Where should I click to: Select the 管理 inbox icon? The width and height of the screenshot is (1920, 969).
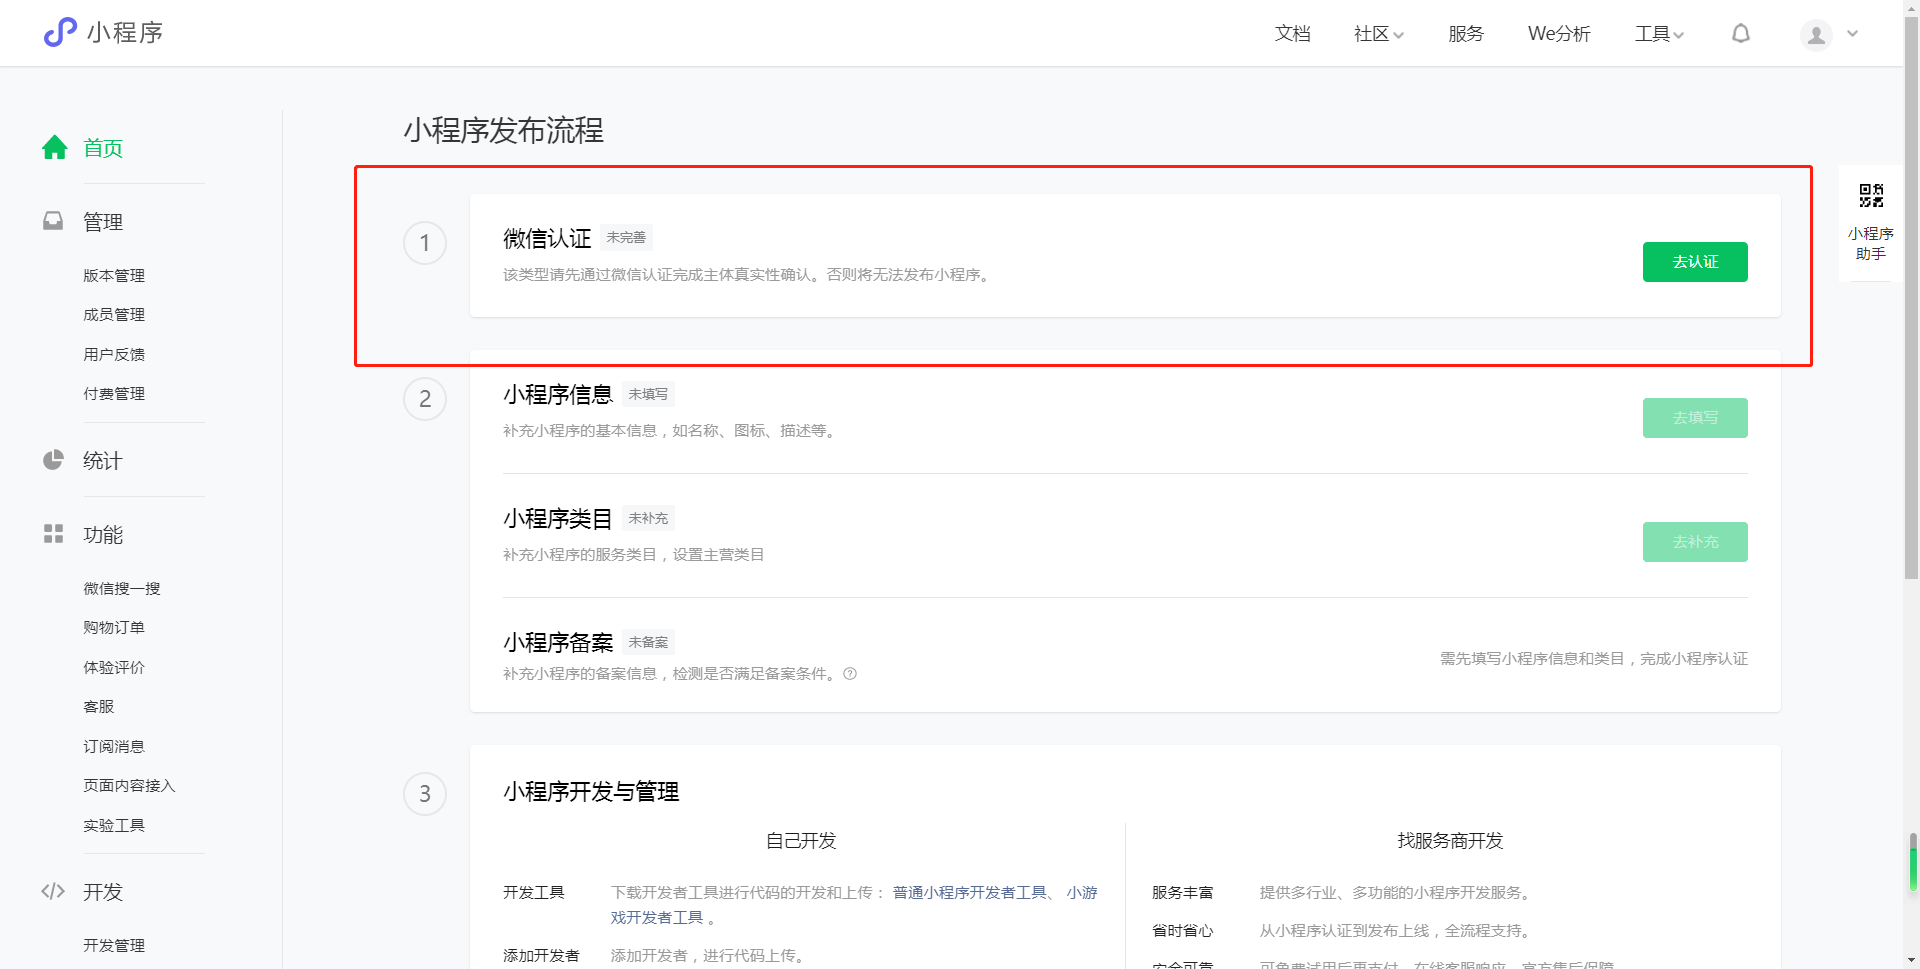[53, 221]
